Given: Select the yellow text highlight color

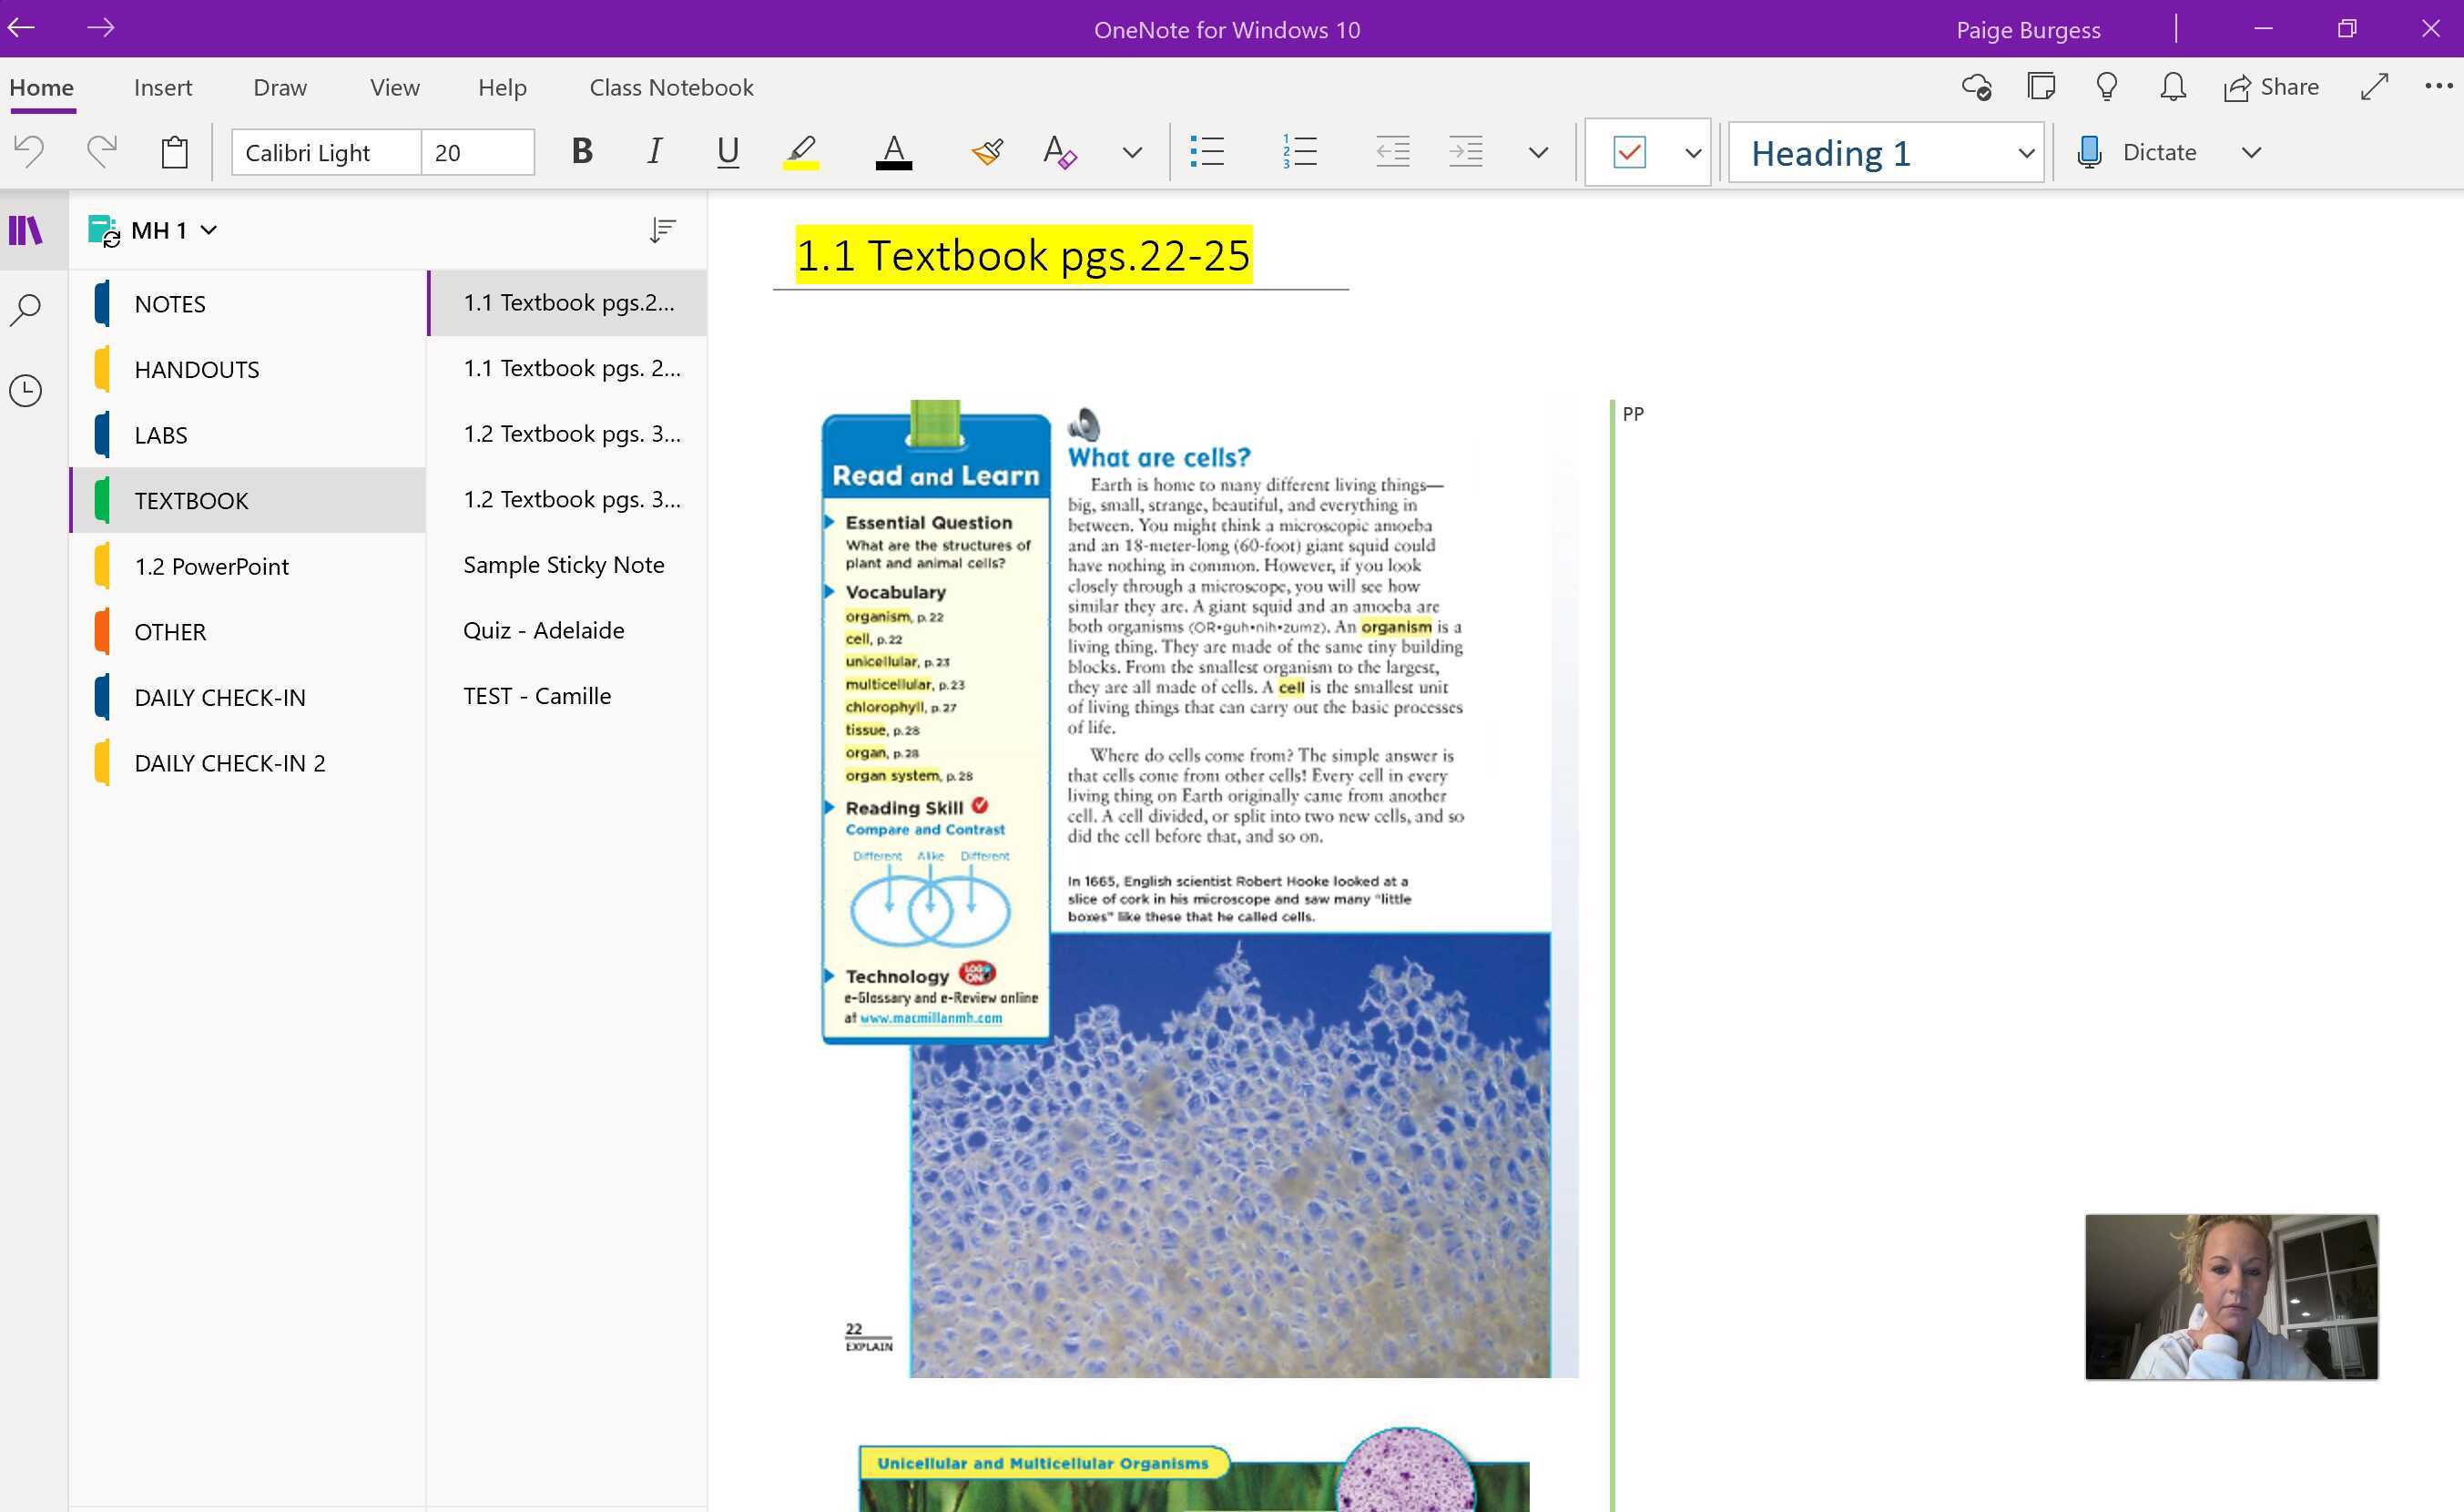Looking at the screenshot, I should pyautogui.click(x=801, y=152).
